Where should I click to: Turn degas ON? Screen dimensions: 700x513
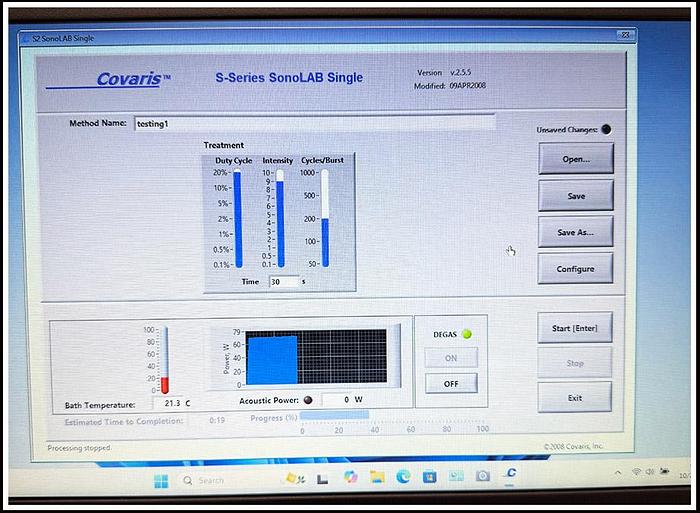tap(451, 358)
